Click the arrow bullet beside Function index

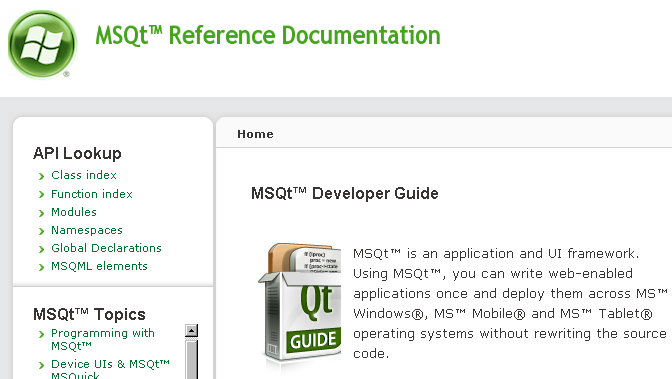[x=42, y=195]
